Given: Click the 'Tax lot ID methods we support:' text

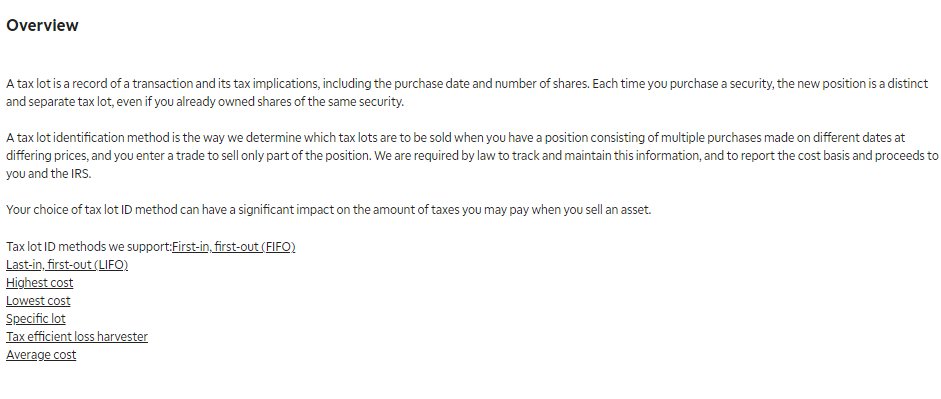Looking at the screenshot, I should (x=89, y=247).
